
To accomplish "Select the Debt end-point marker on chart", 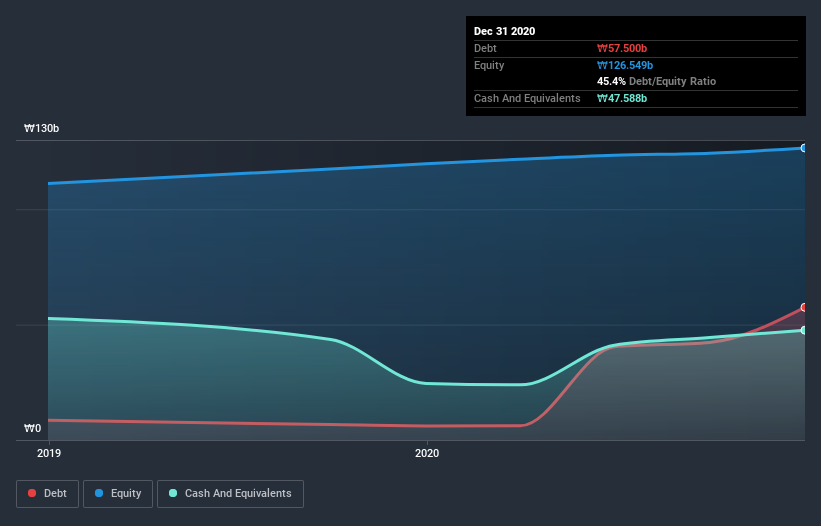I will (x=804, y=307).
